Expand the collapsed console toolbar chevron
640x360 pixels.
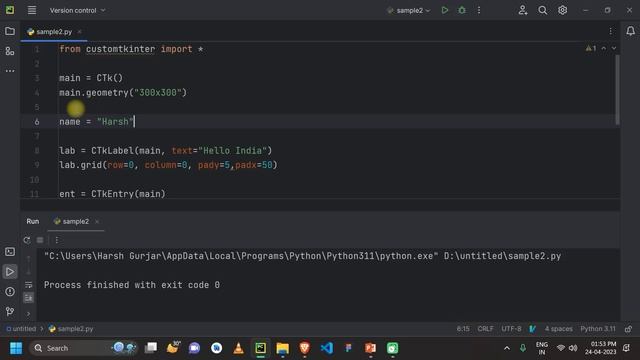tap(28, 314)
